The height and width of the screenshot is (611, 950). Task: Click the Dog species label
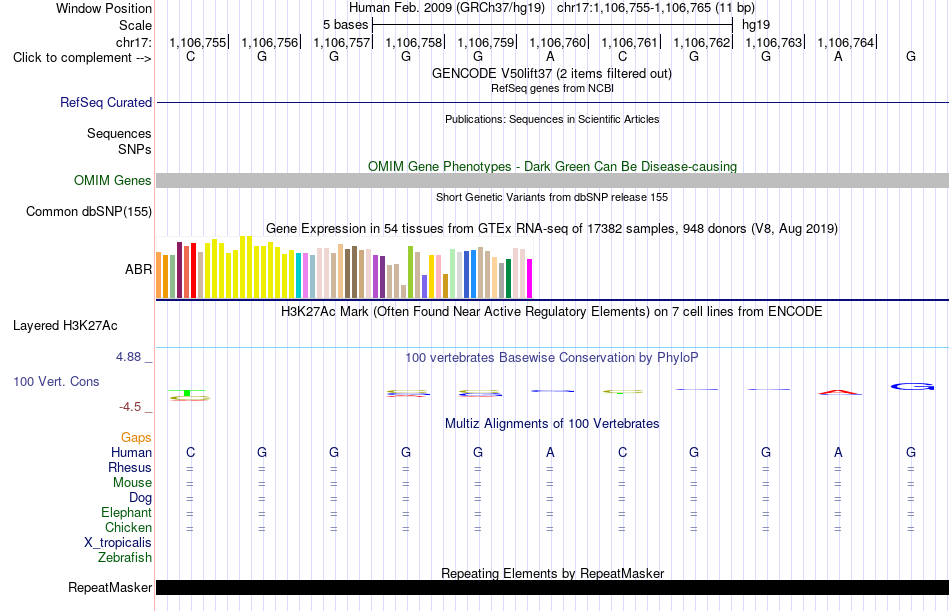141,498
